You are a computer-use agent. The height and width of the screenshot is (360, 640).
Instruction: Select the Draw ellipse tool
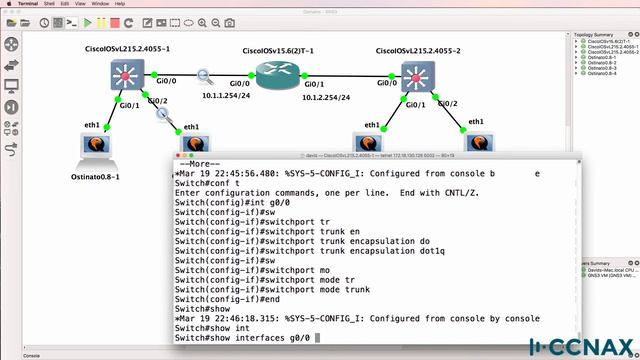(x=189, y=23)
